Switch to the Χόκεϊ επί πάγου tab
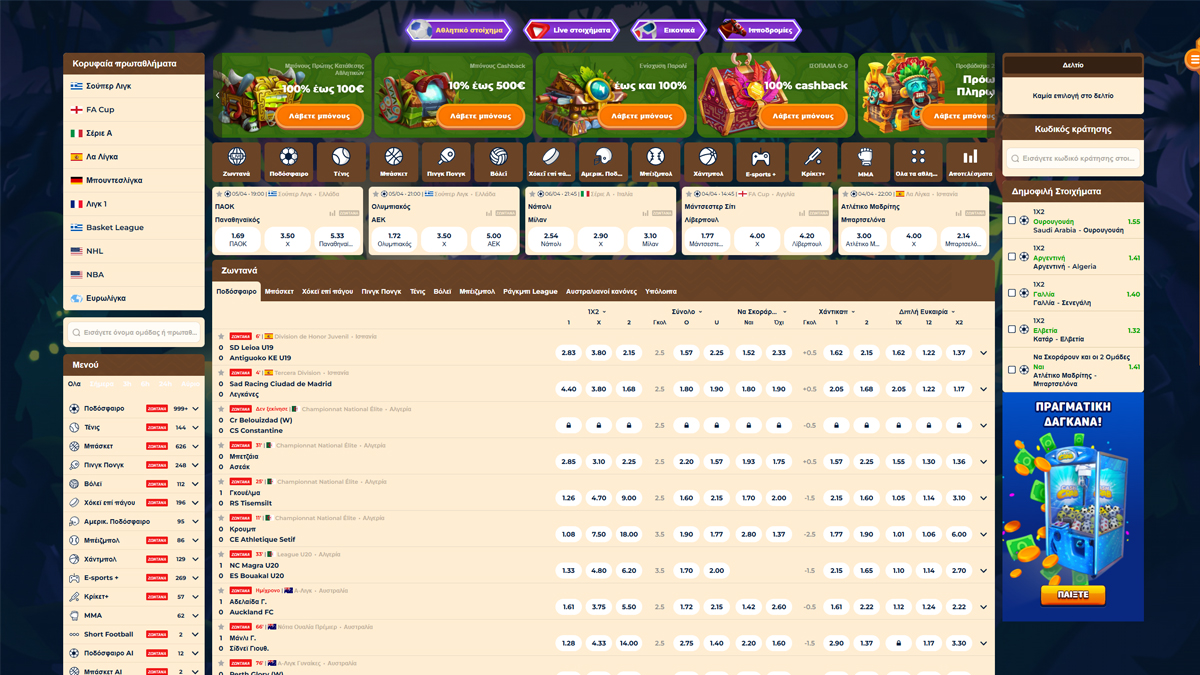The width and height of the screenshot is (1200, 675). [328, 292]
